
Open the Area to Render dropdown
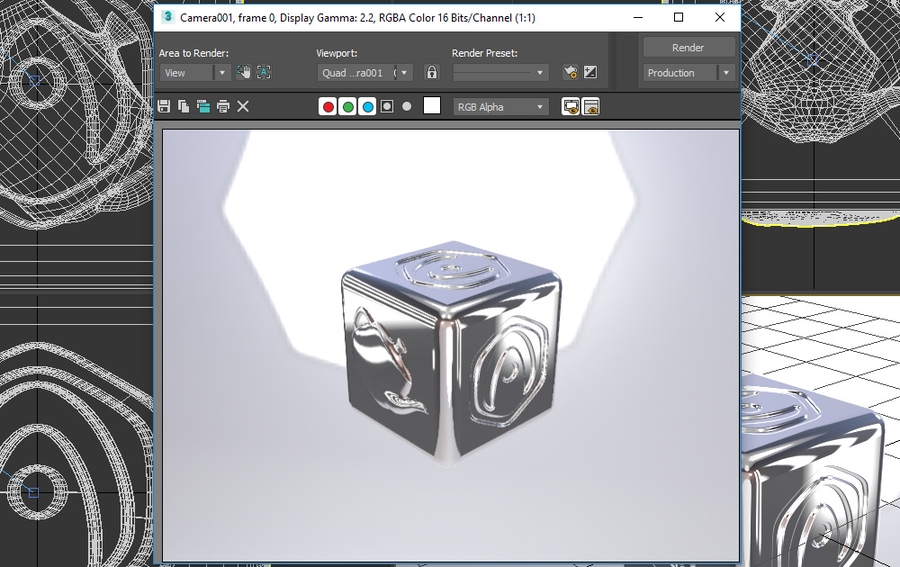196,73
